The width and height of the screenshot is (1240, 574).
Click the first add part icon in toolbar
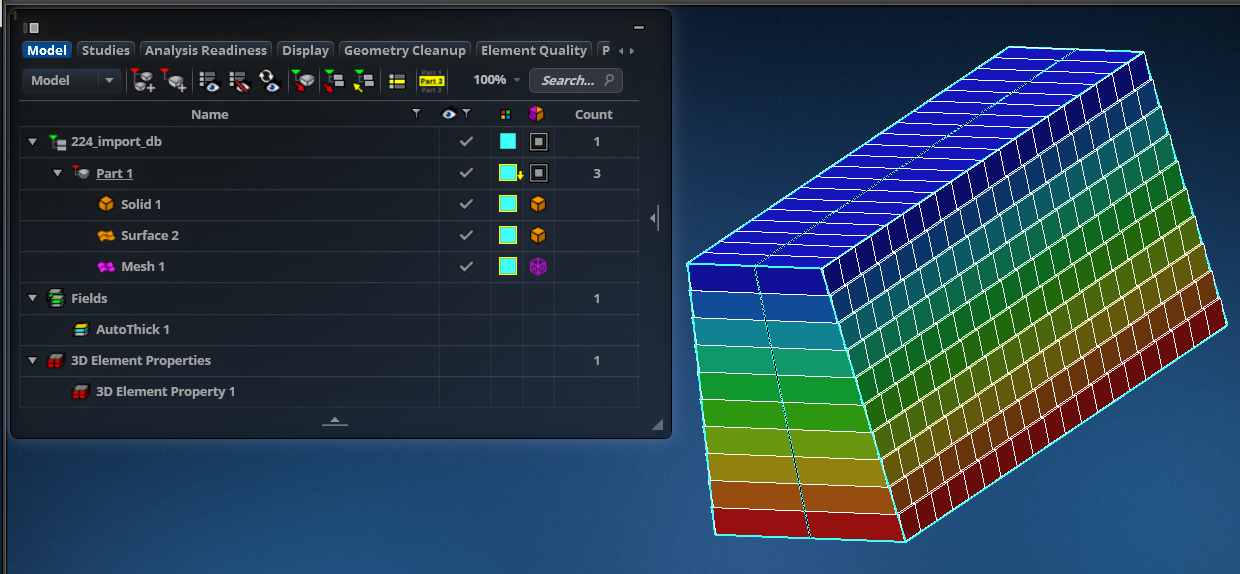click(x=144, y=81)
